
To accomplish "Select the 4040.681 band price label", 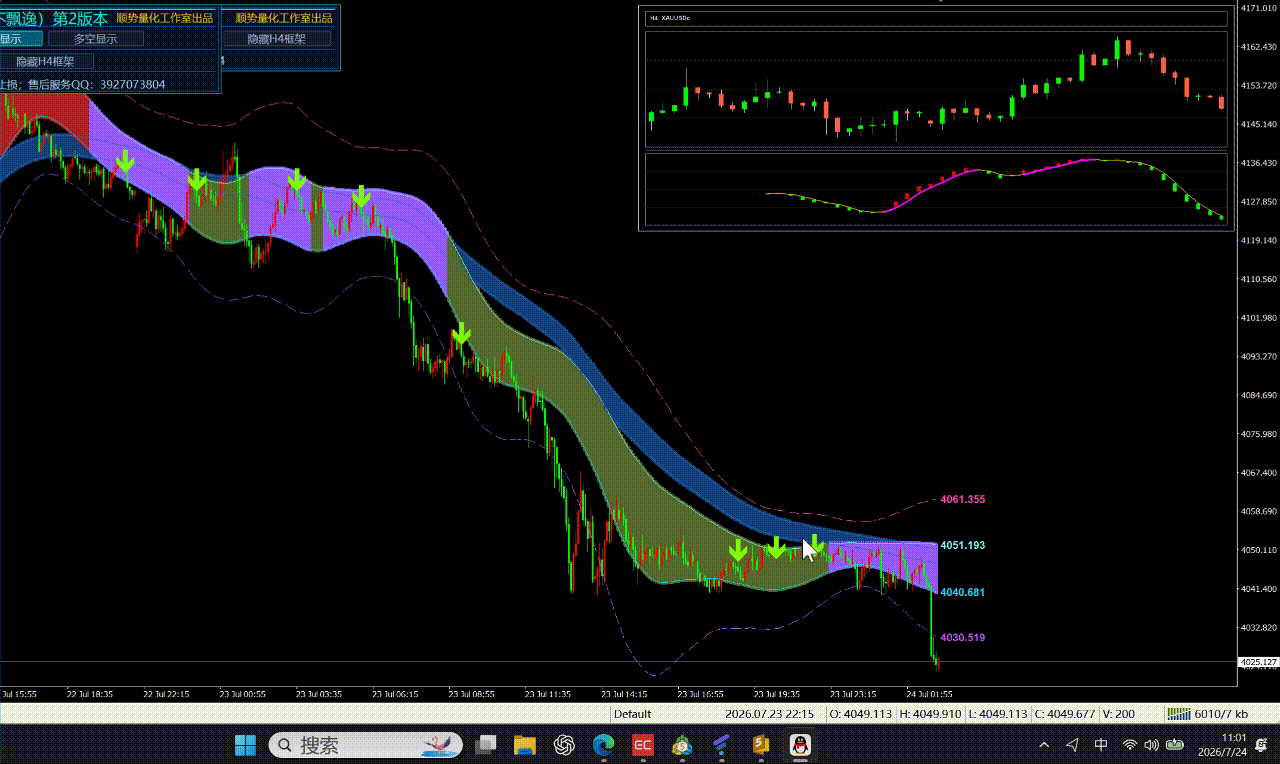I will (x=963, y=593).
